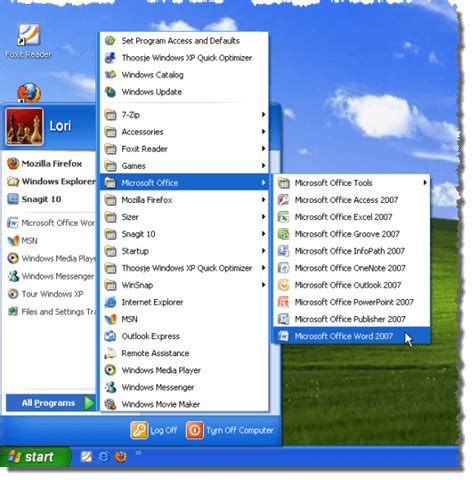473x480 pixels.
Task: Click the Set Program Access and Defaults icon
Action: (110, 41)
